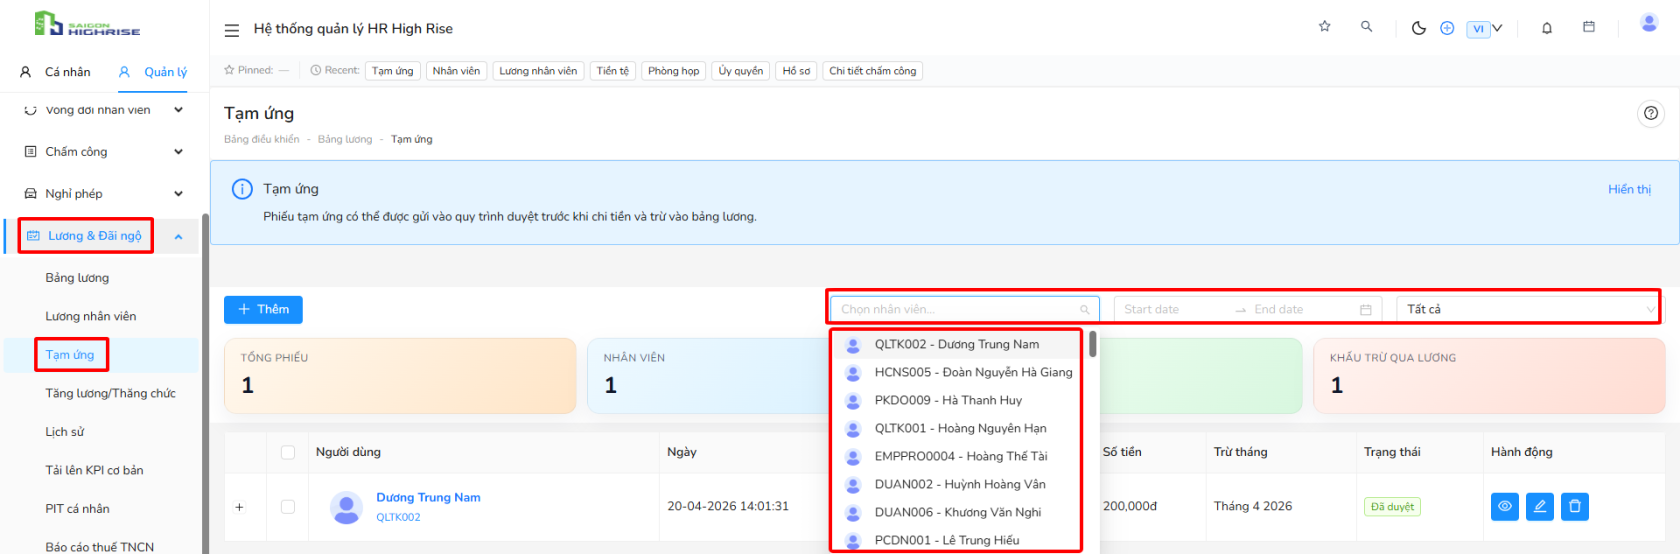Edit advance record pencil icon
Image resolution: width=1680 pixels, height=554 pixels.
pyautogui.click(x=1540, y=507)
